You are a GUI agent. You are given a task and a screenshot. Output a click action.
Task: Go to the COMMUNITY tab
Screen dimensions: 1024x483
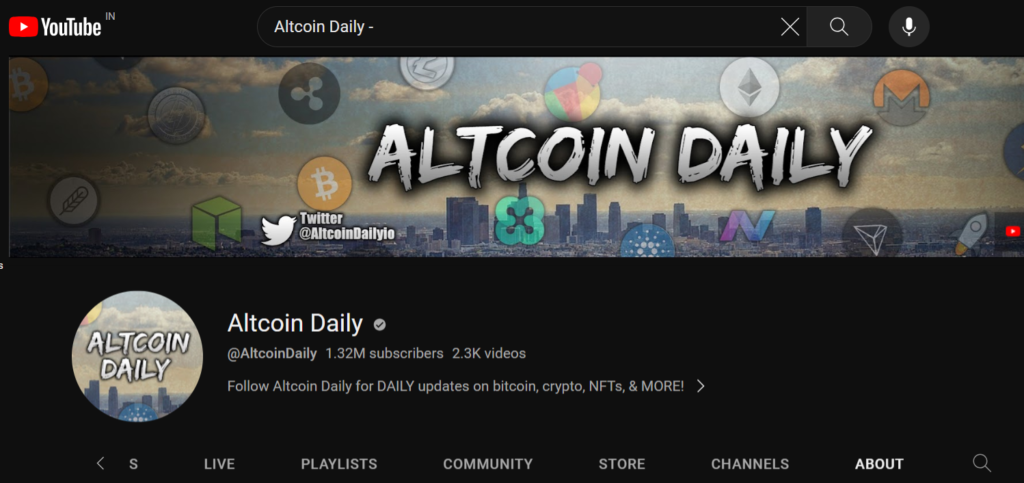tap(488, 464)
